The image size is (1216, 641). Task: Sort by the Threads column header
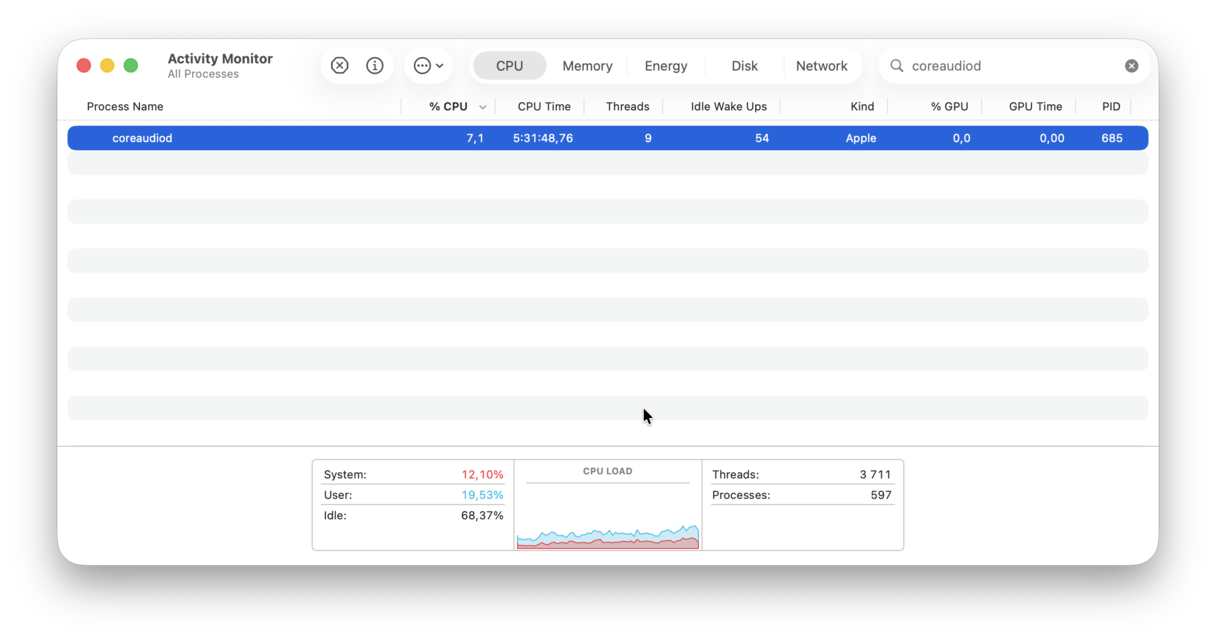pos(628,107)
